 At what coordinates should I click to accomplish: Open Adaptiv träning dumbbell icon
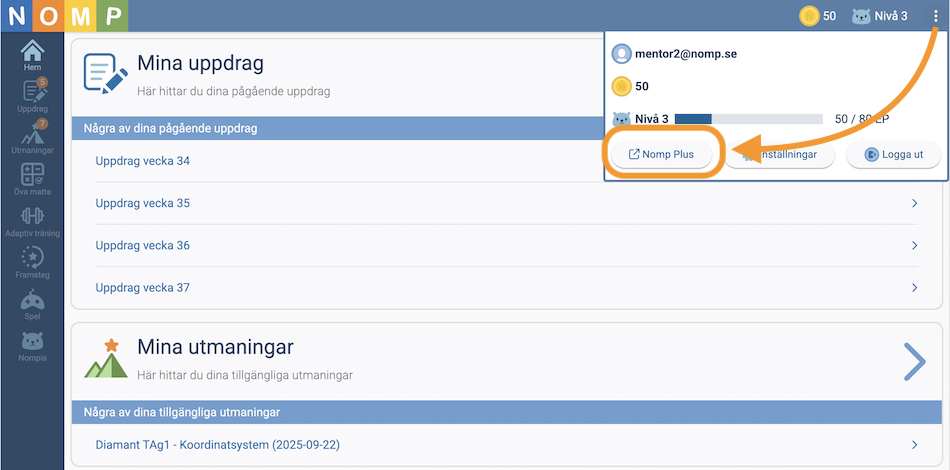pos(32,221)
